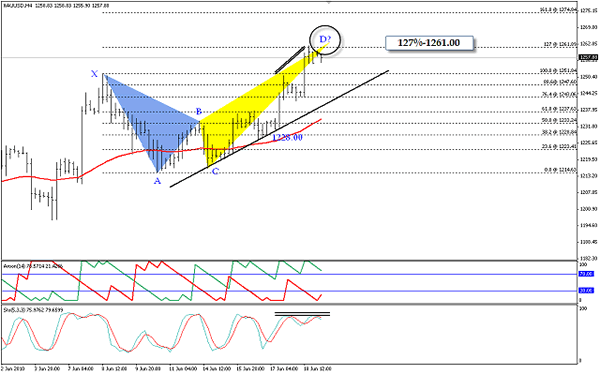Select the point C label near trendline

pyautogui.click(x=215, y=171)
